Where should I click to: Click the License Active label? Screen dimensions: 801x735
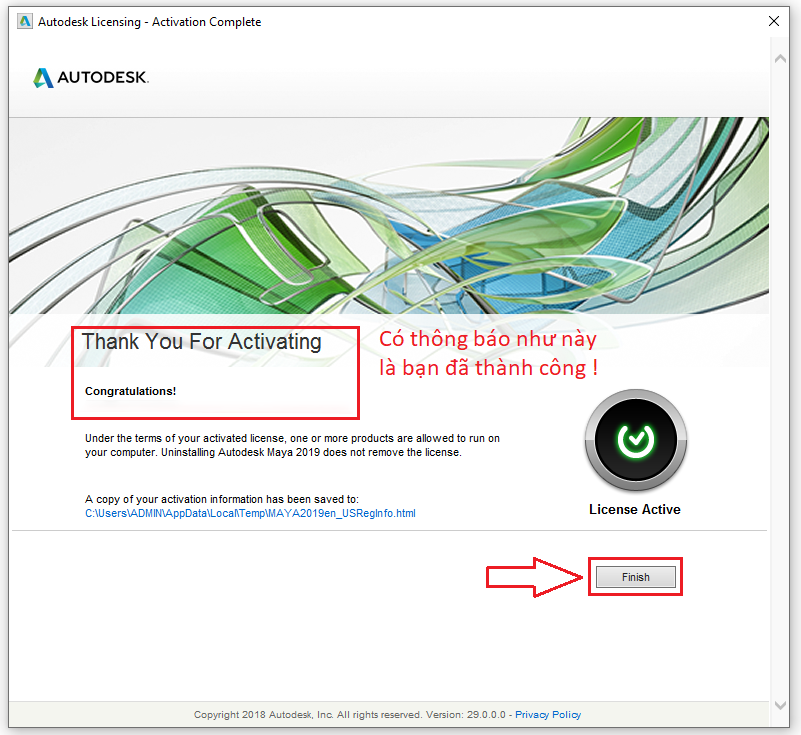[635, 509]
